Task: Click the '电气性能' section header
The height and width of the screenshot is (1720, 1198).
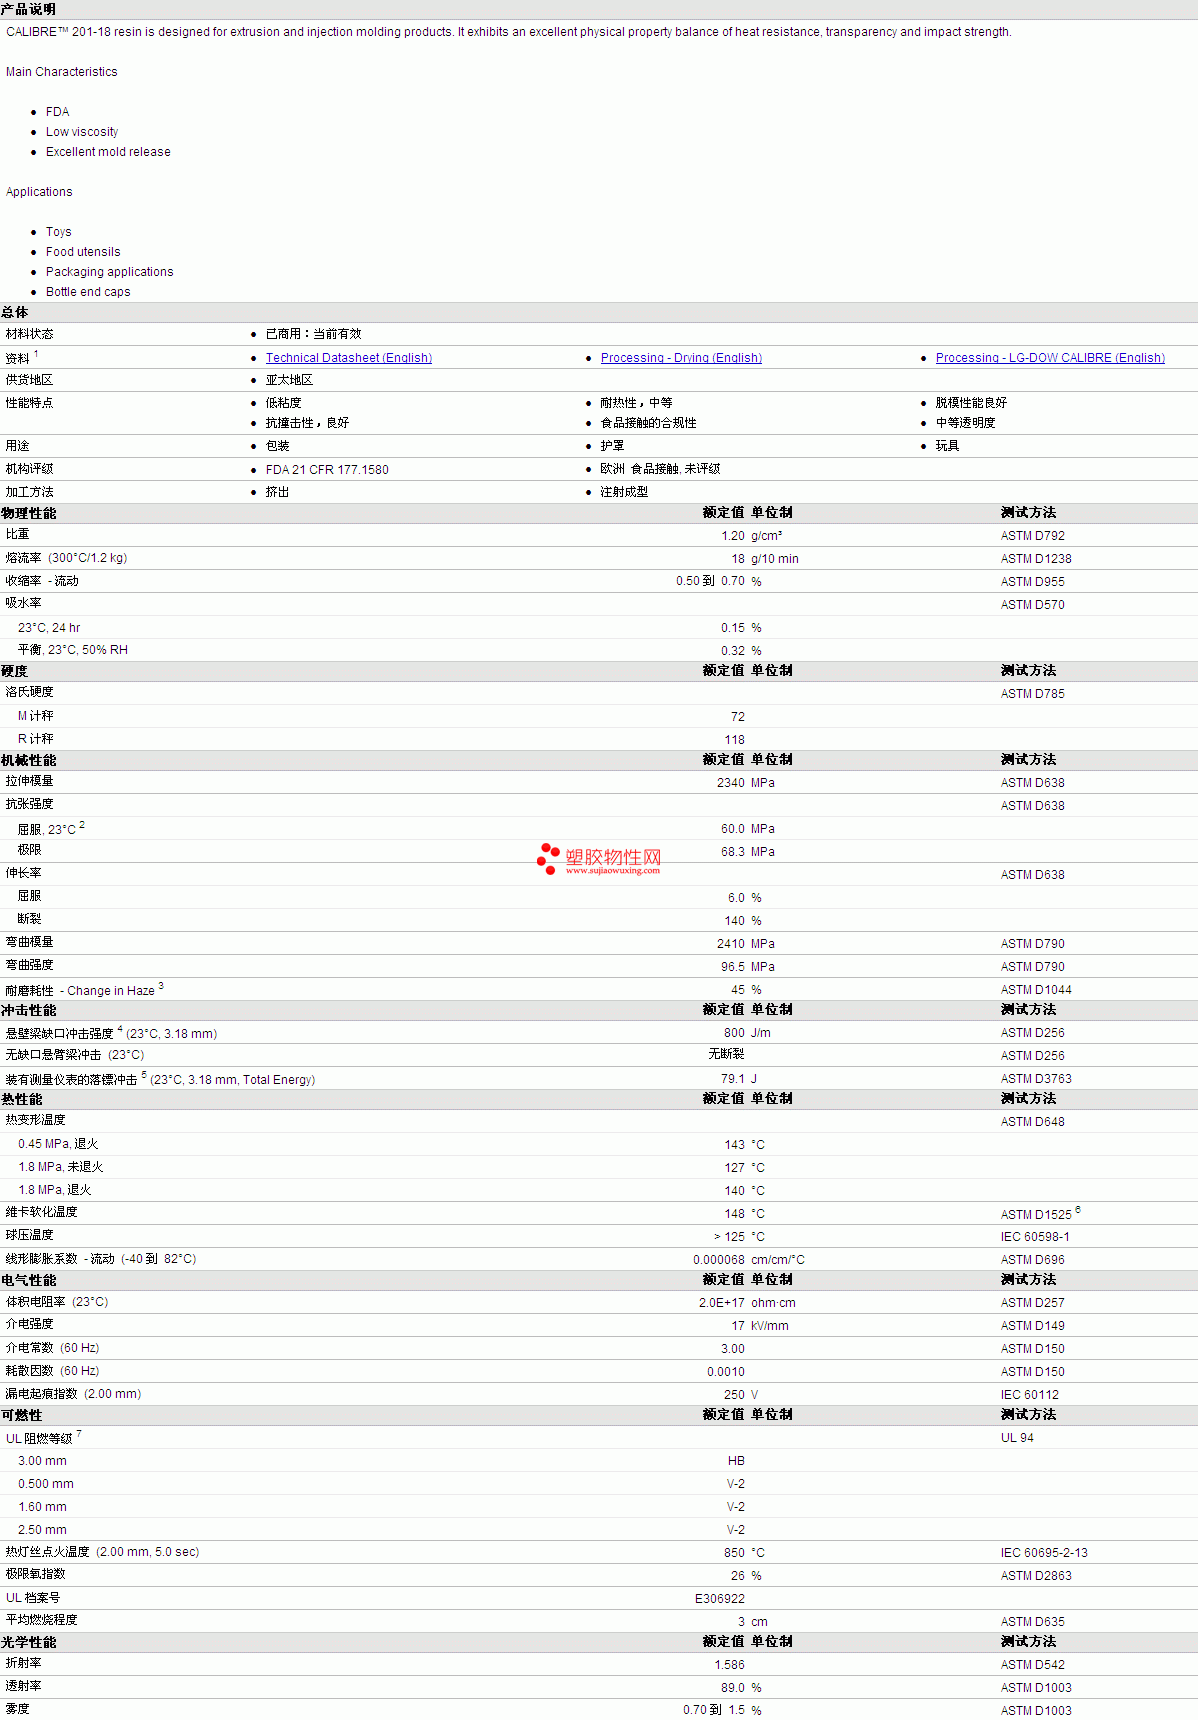Action: tap(29, 1280)
